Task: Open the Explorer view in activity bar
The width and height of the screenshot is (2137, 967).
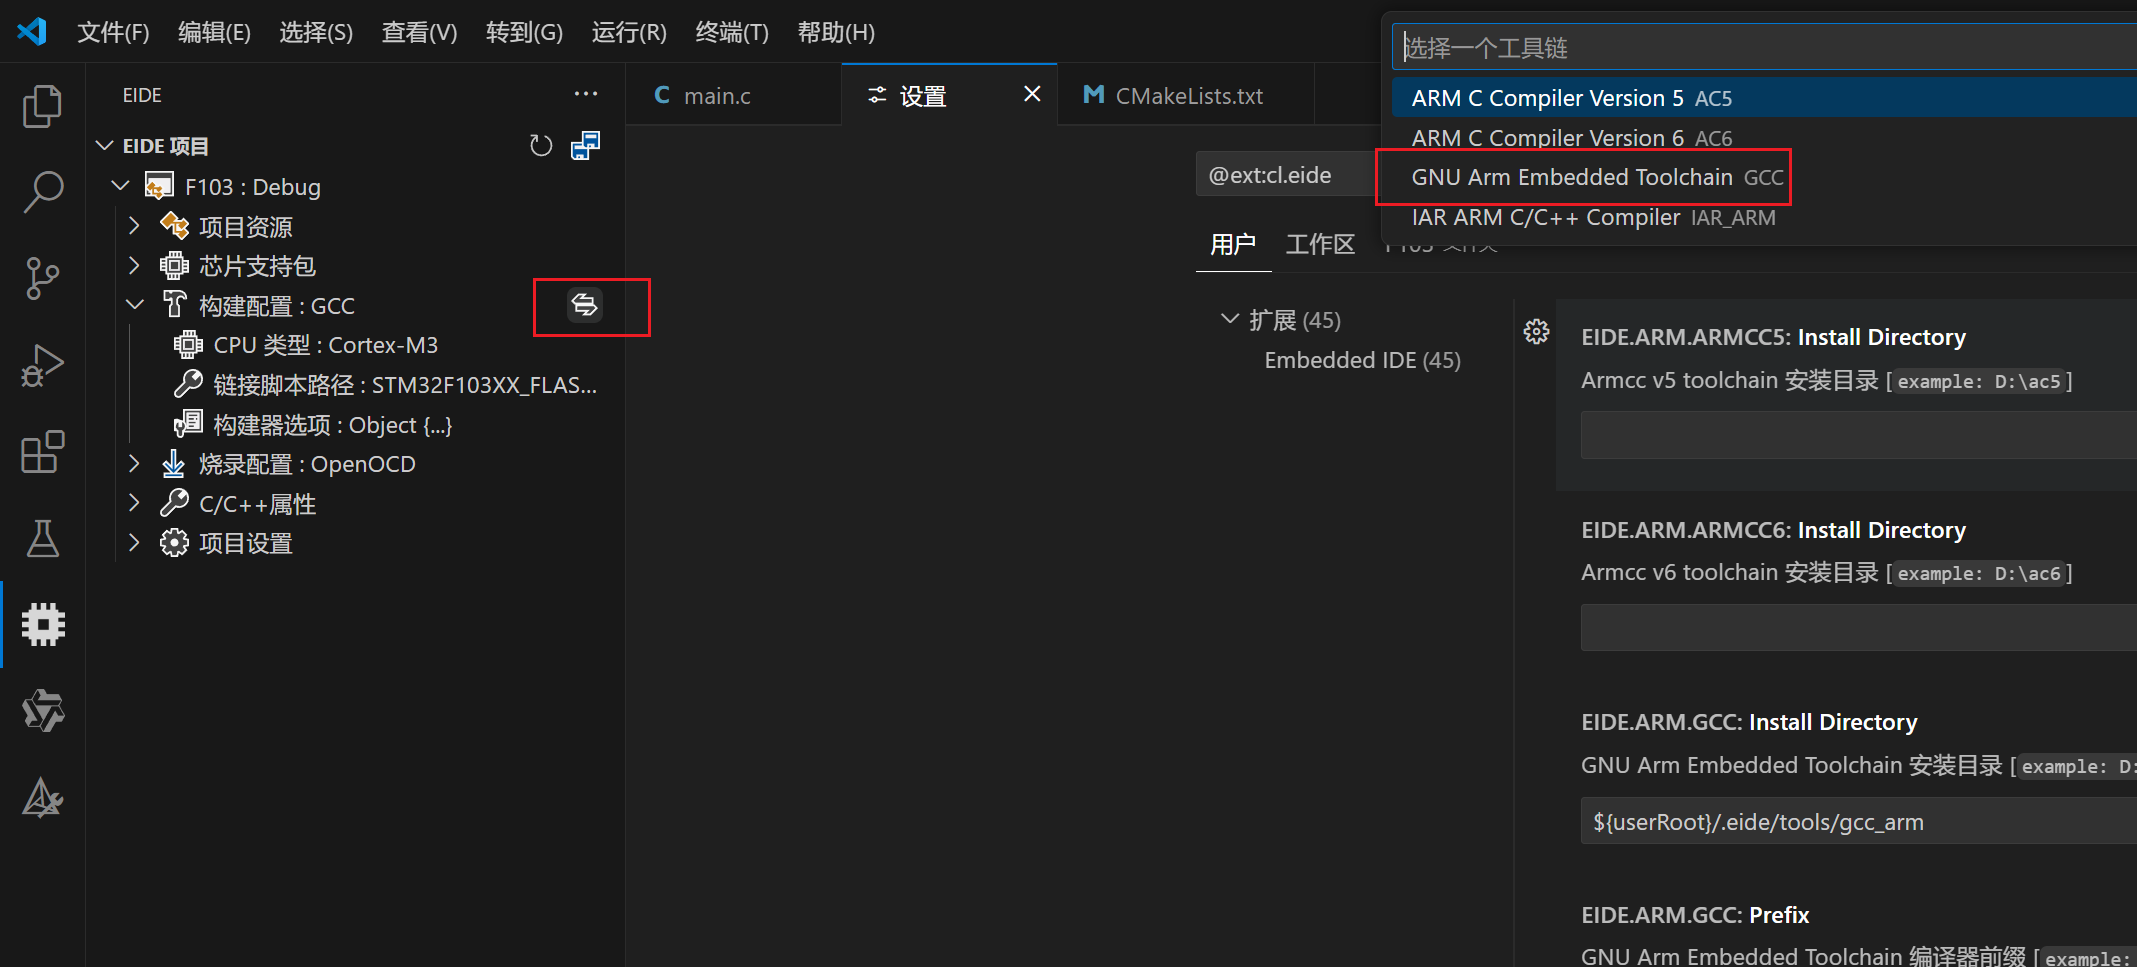Action: (42, 106)
